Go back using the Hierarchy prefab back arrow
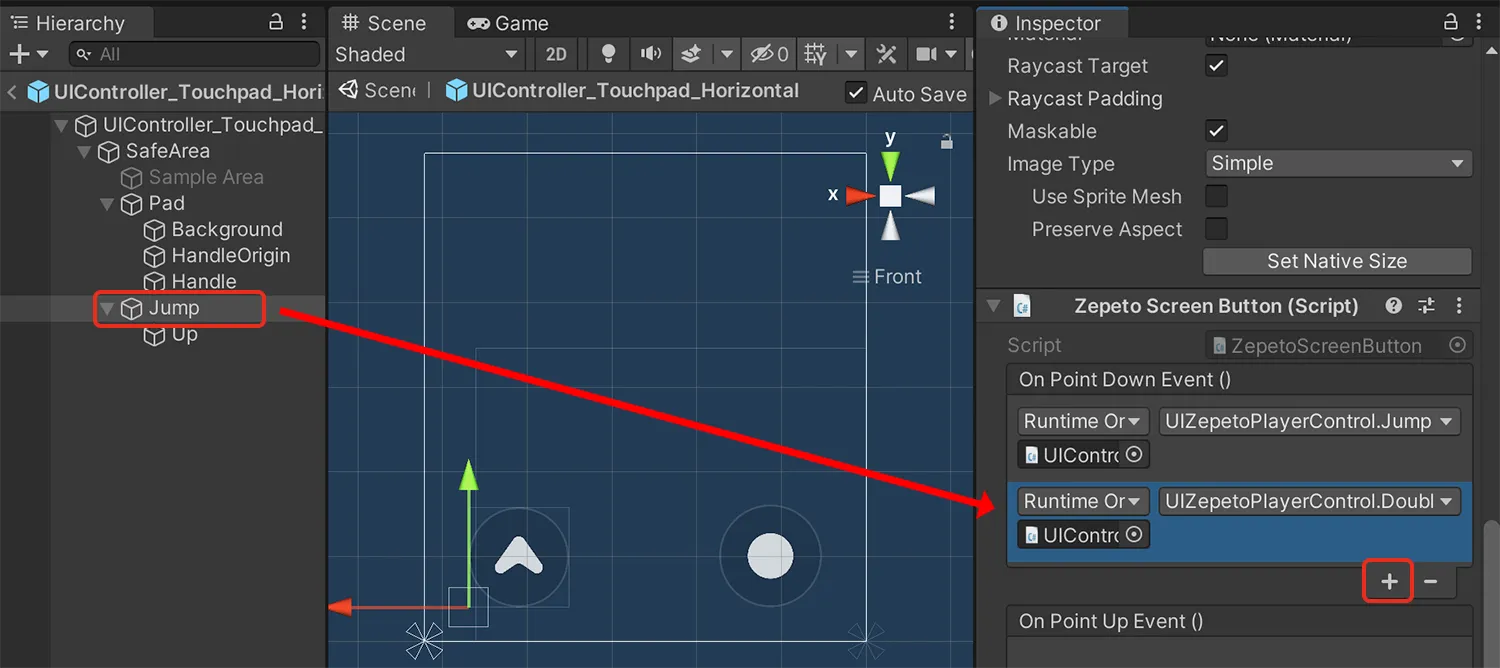The height and width of the screenshot is (668, 1500). (x=12, y=92)
